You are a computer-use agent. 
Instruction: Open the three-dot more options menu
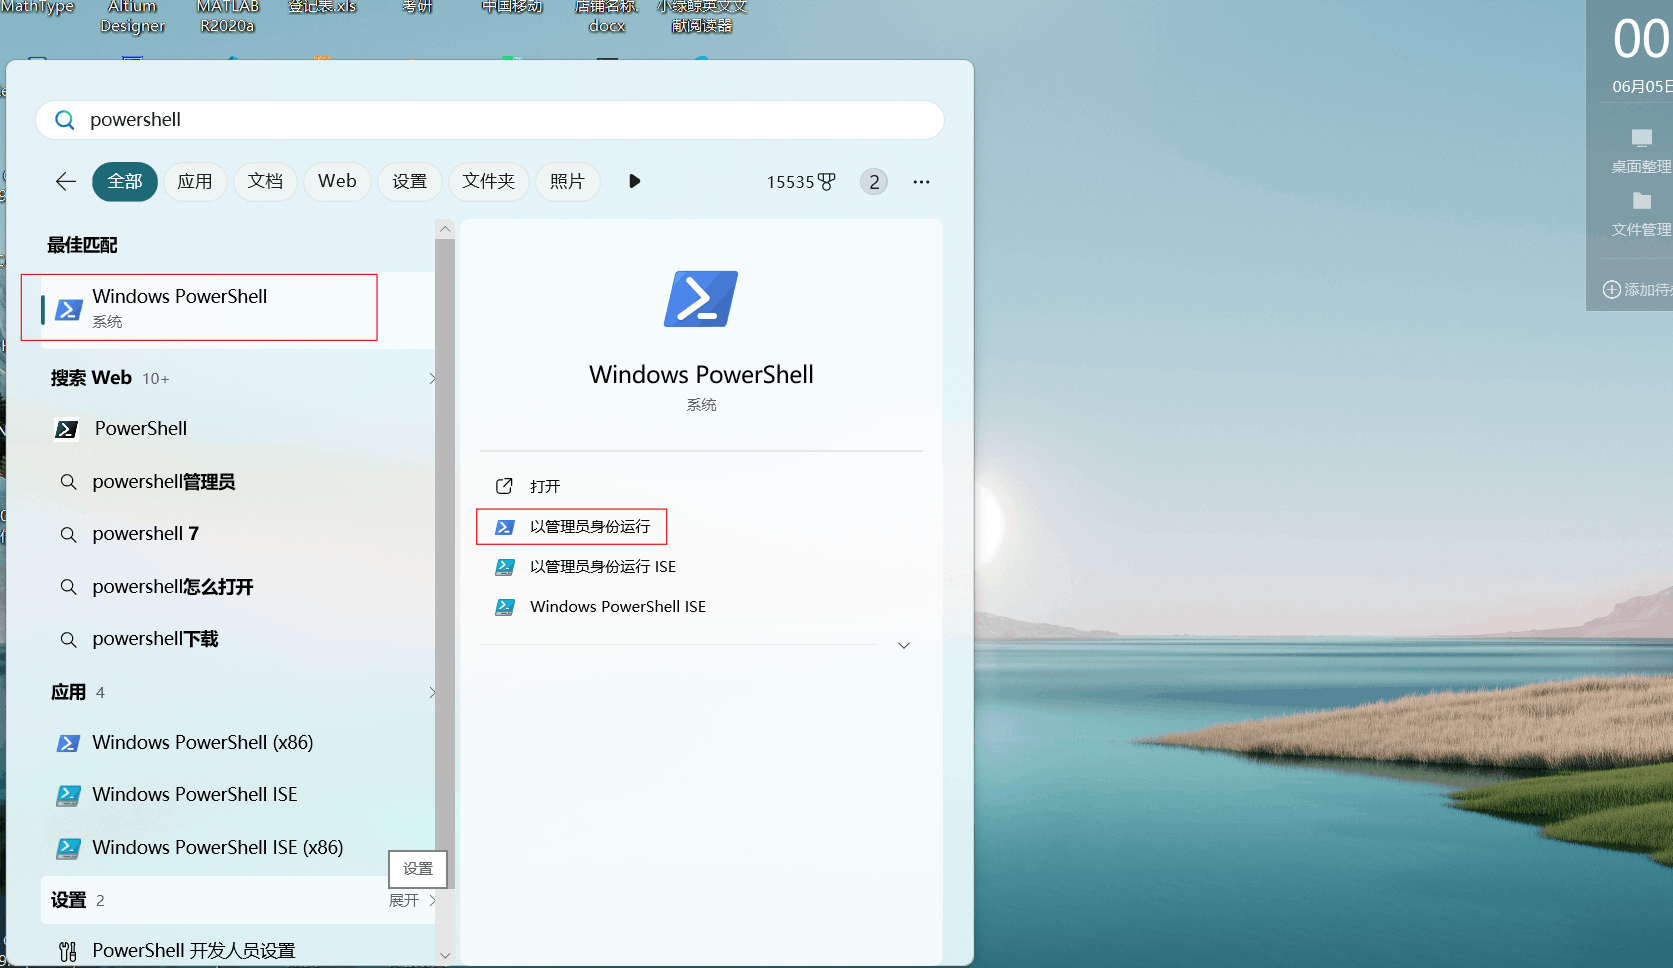921,182
